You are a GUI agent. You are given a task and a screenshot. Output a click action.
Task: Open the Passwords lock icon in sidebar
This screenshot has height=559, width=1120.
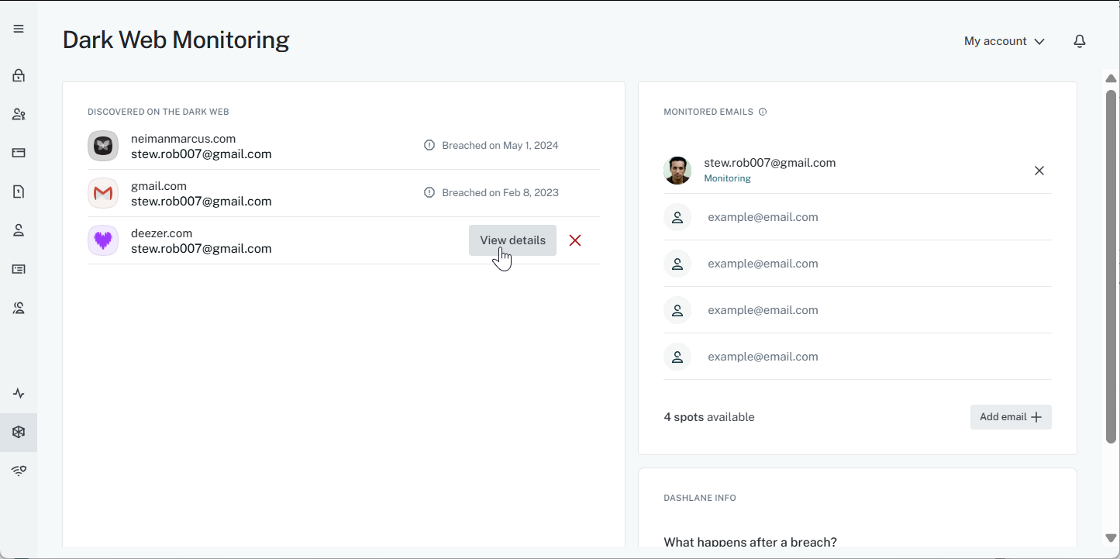click(x=18, y=76)
